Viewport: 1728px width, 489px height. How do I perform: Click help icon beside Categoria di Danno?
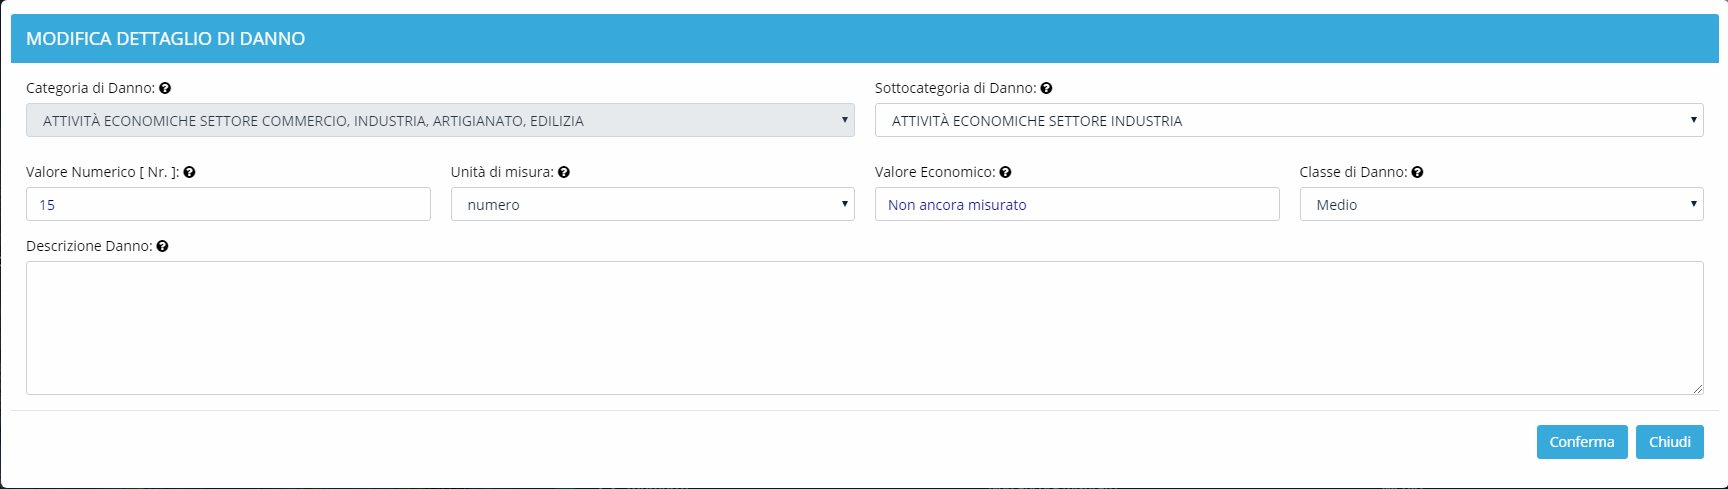165,88
